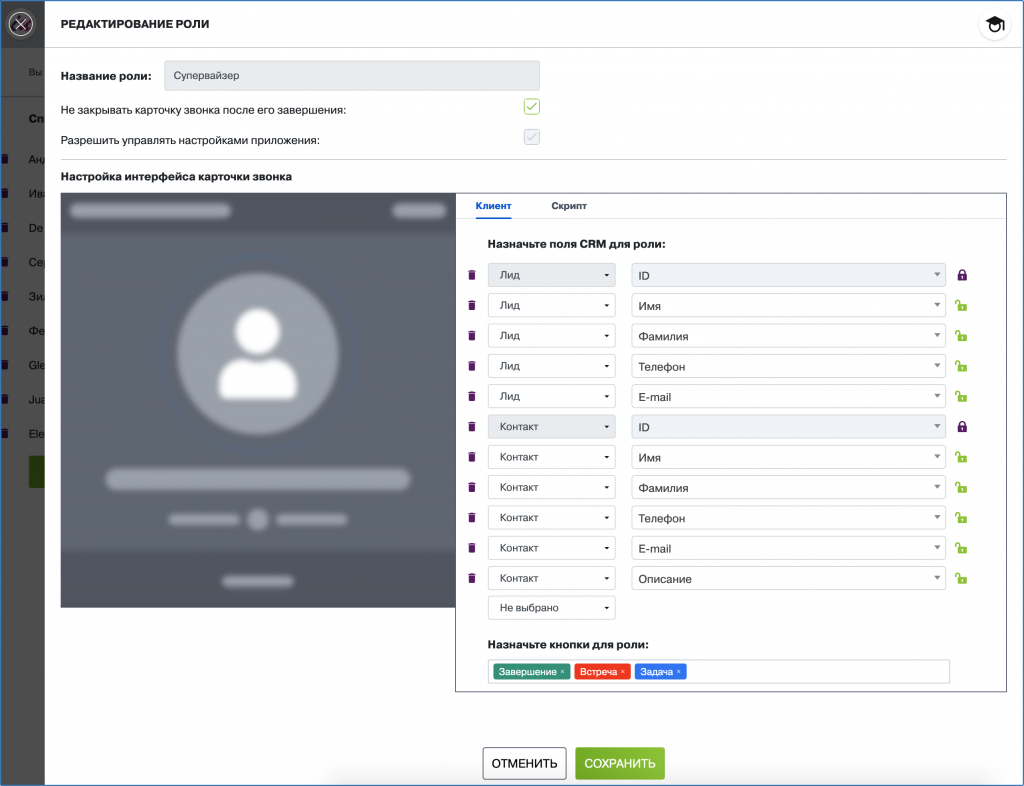Click purple lock on Контакт ID row
This screenshot has height=786, width=1024.
coord(961,427)
